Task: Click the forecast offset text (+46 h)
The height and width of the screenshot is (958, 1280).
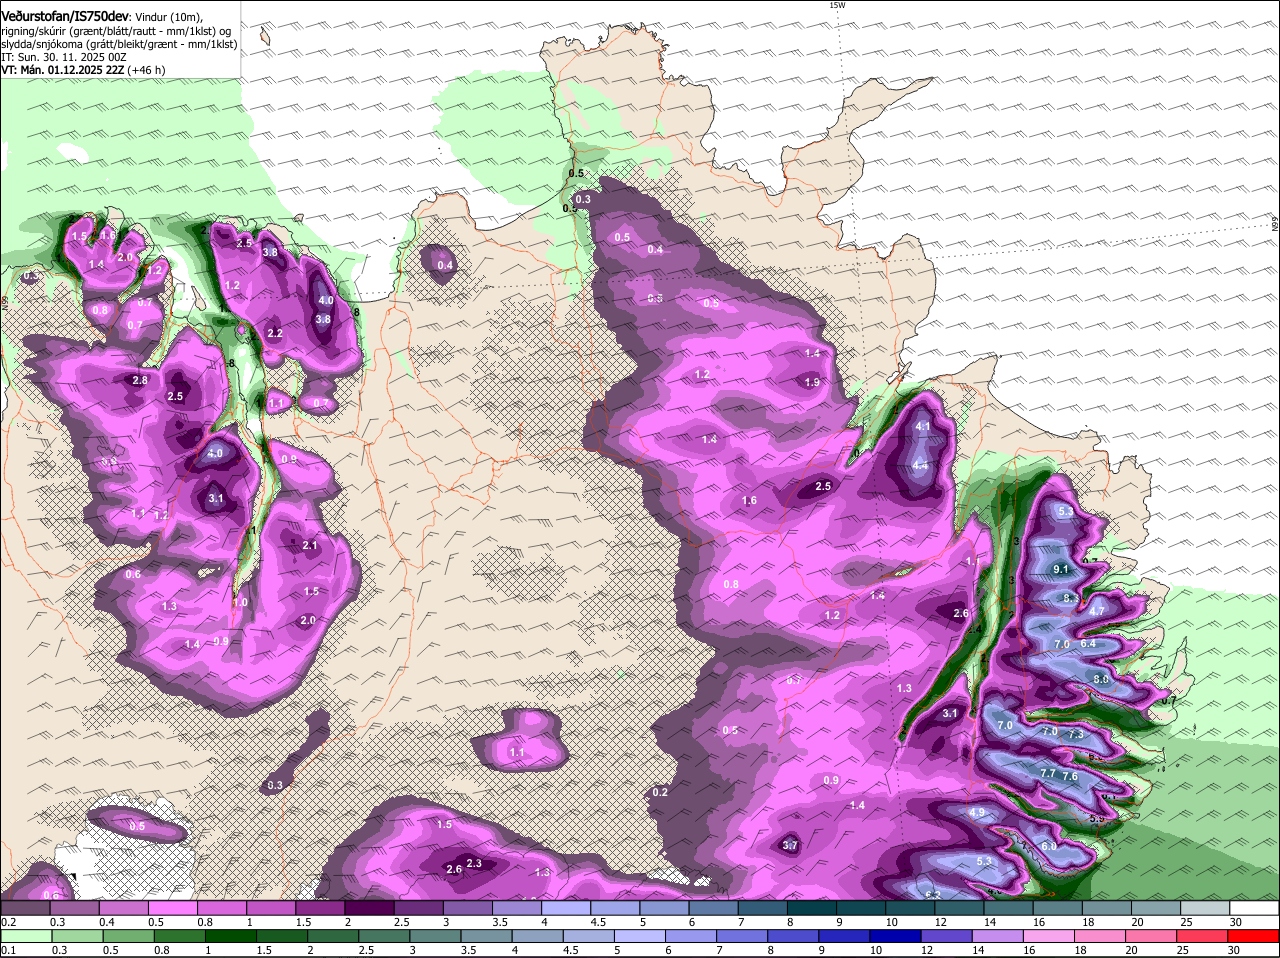Action: (146, 70)
